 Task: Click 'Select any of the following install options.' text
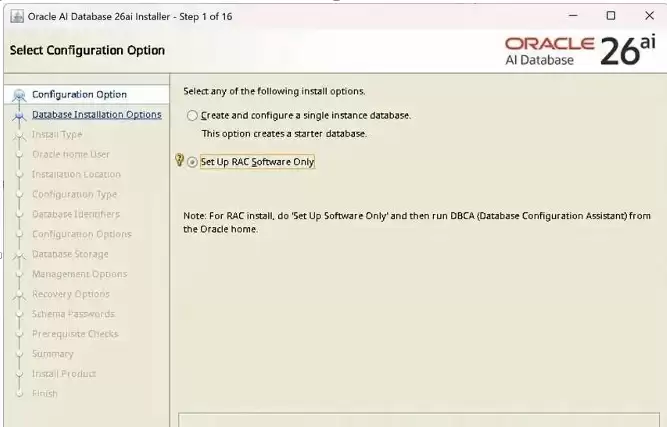coord(274,91)
